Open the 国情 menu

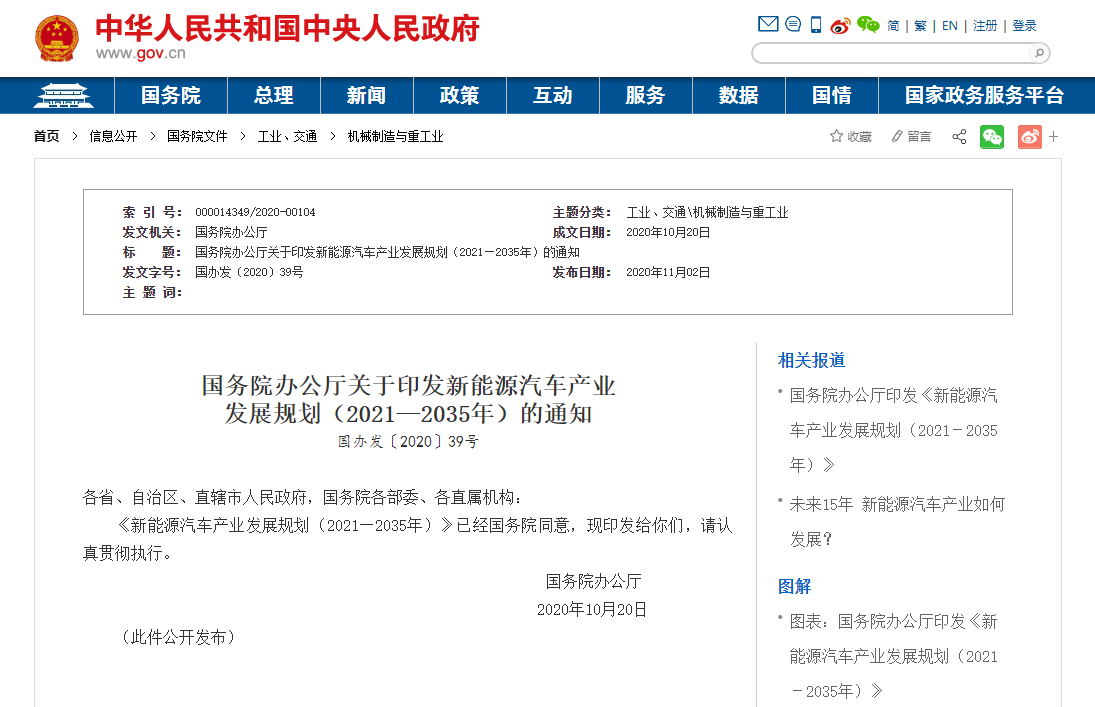(832, 96)
